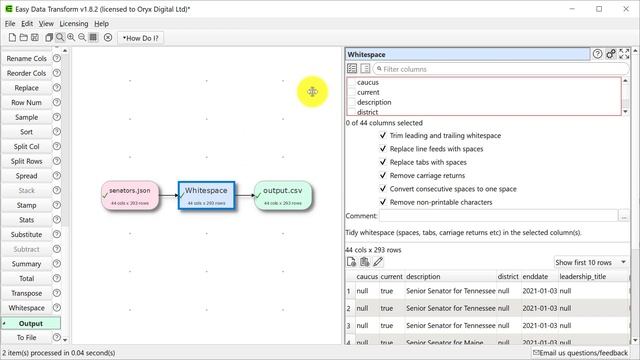
Task: Click the deselect-all columns list icon
Action: tap(365, 69)
